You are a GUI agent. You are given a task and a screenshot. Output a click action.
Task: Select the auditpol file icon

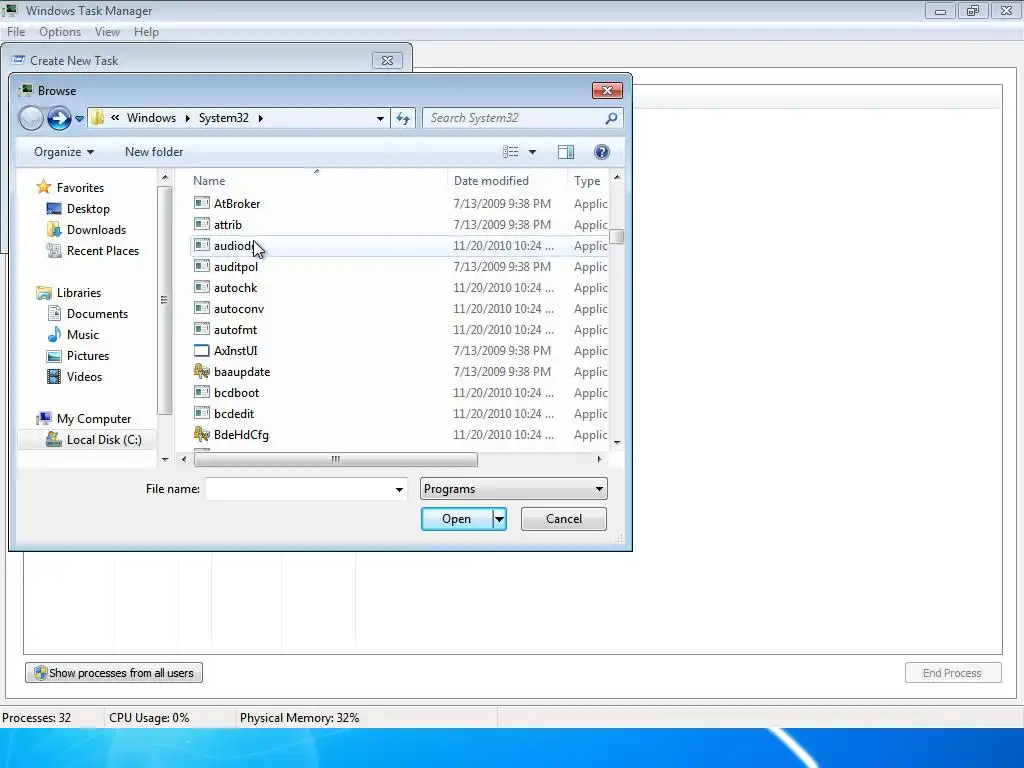pos(202,266)
